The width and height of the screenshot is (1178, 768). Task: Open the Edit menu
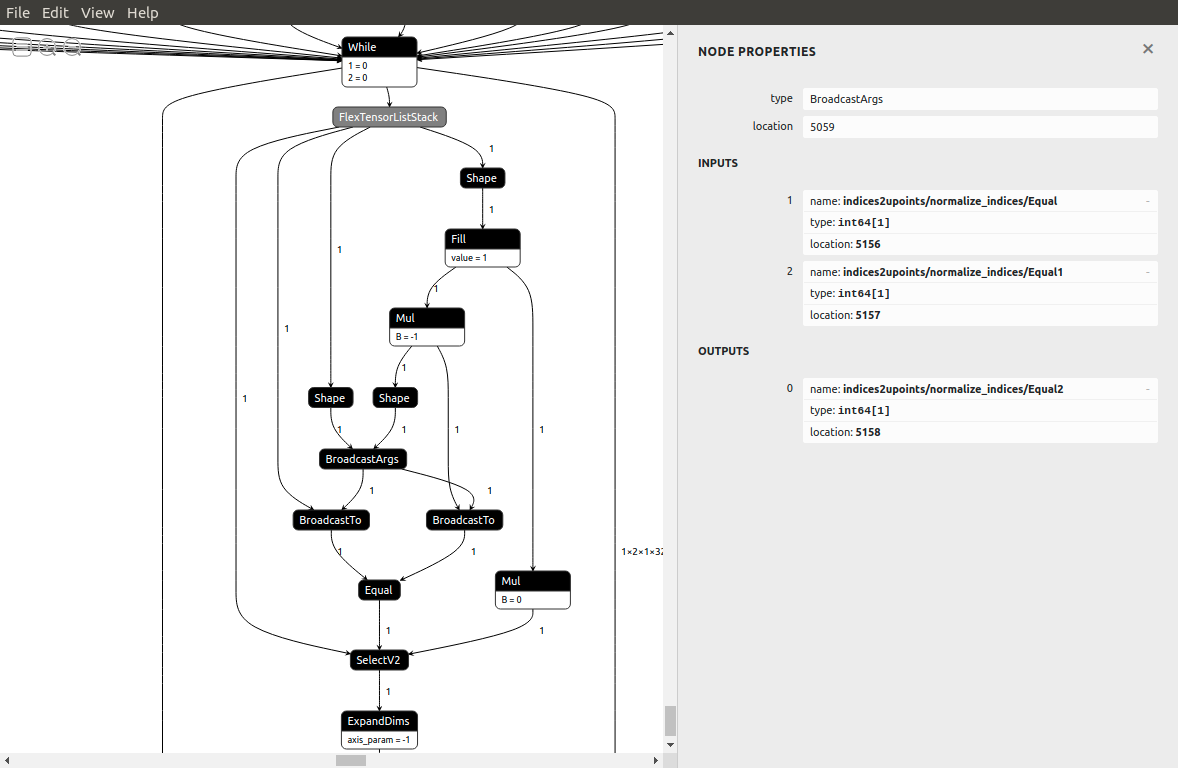pyautogui.click(x=55, y=12)
